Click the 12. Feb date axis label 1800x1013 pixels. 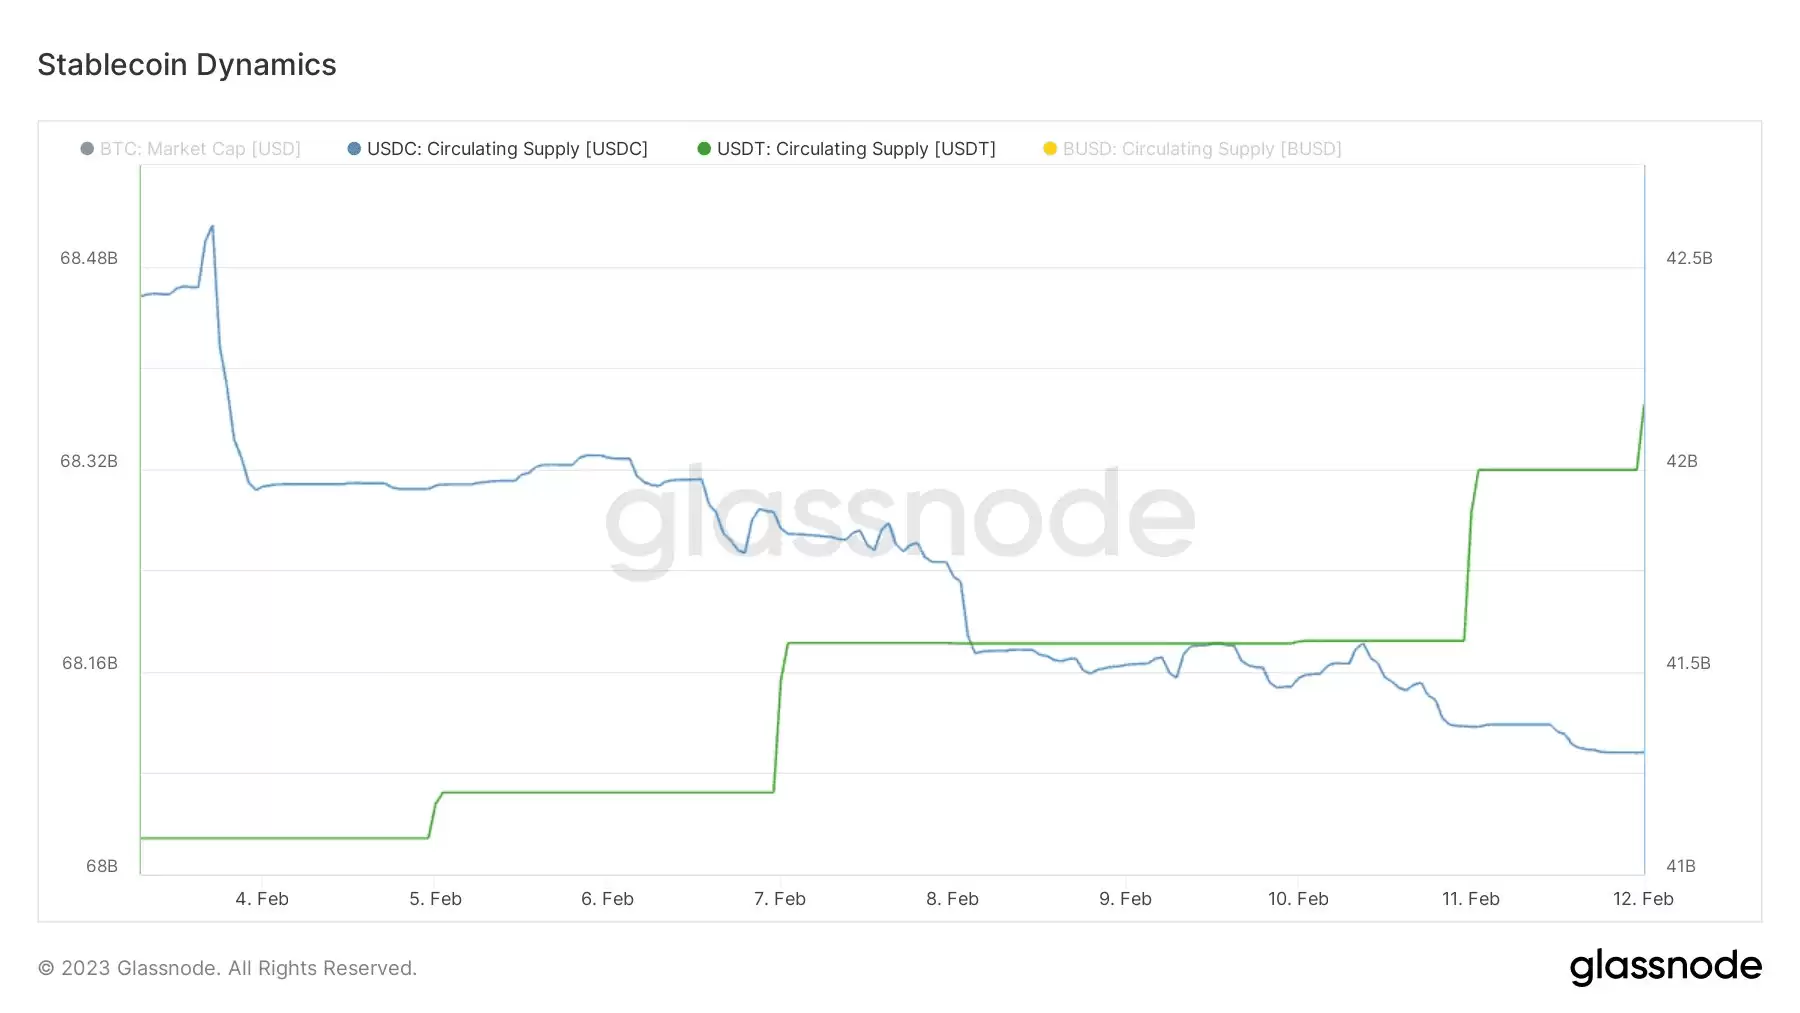click(1643, 899)
